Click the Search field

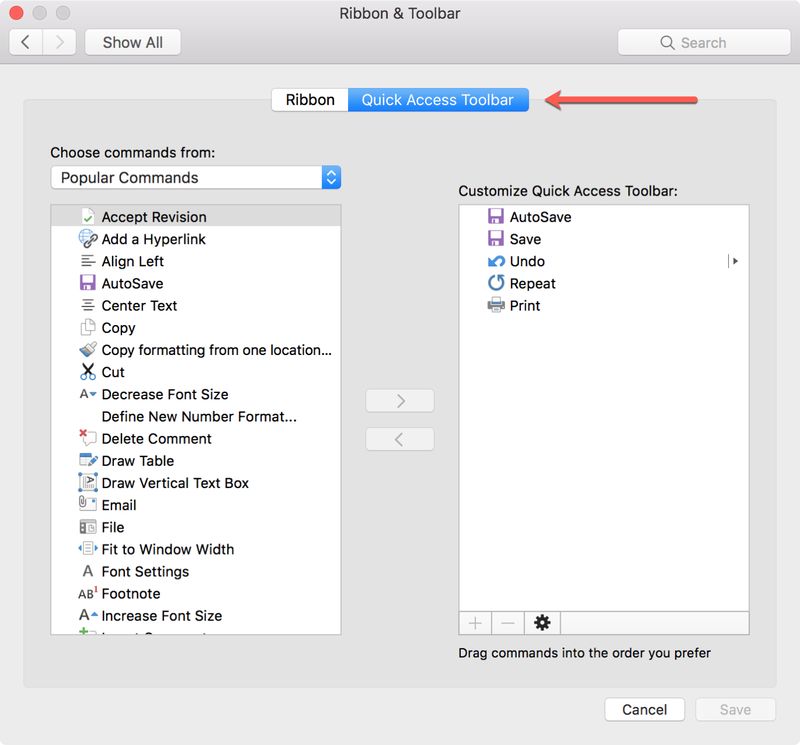(704, 42)
